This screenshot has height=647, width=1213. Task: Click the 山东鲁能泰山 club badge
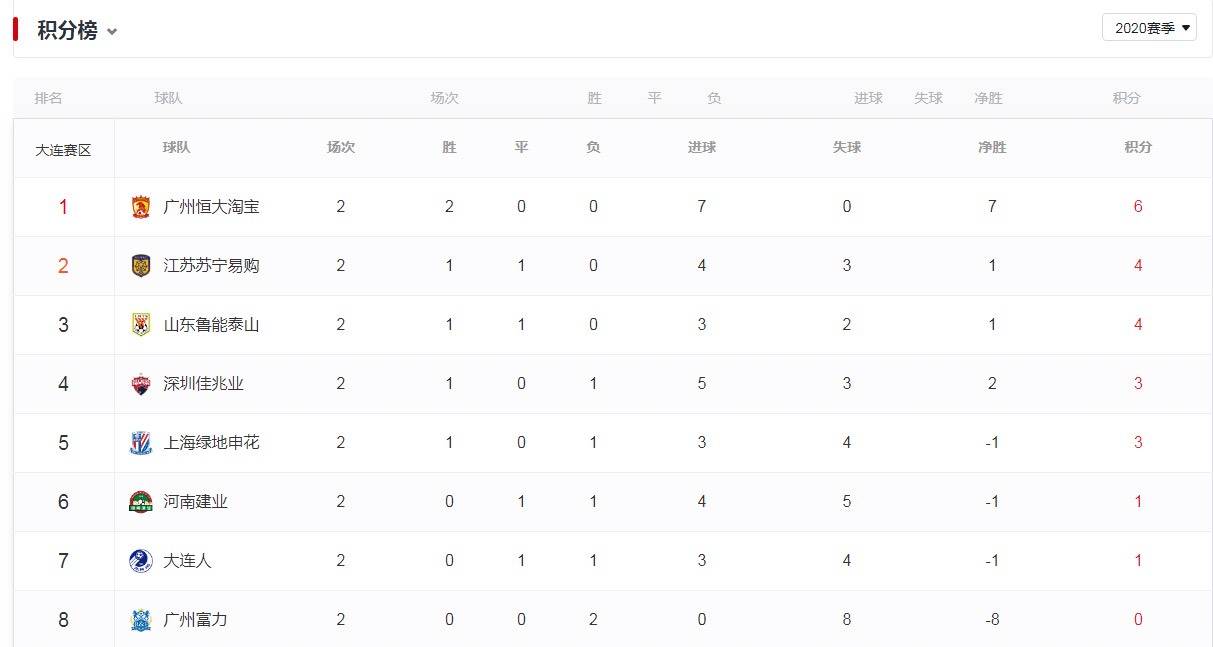click(138, 324)
